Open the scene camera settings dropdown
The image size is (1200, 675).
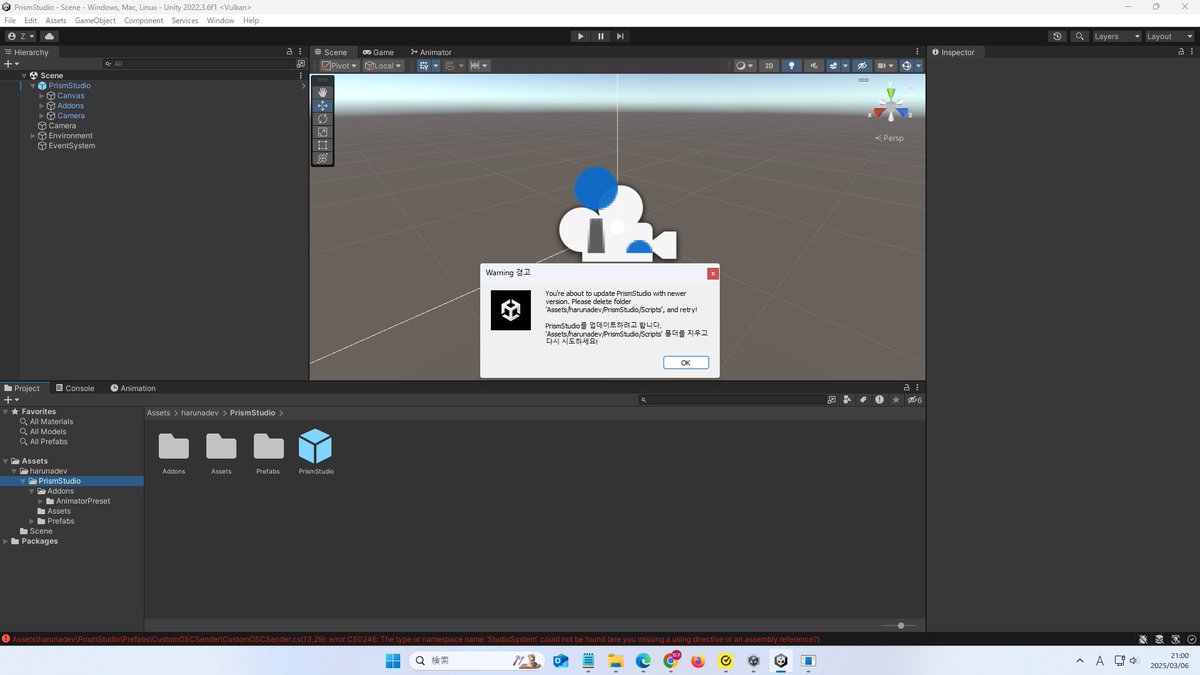(886, 65)
